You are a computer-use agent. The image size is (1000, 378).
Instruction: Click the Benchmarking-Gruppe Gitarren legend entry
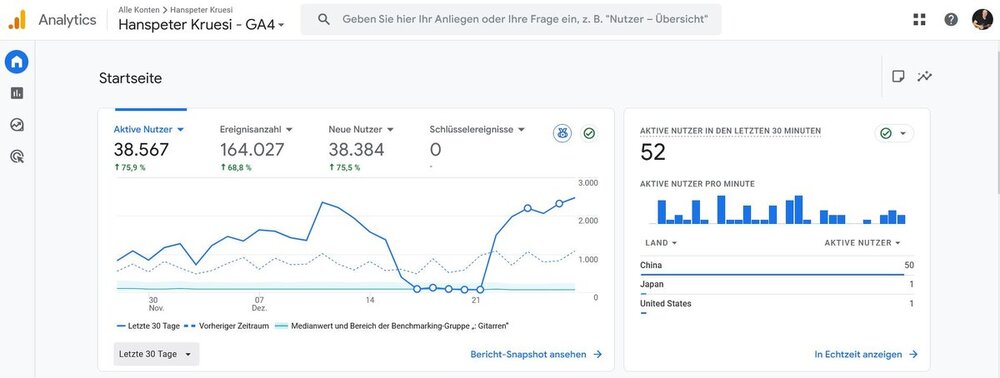392,326
